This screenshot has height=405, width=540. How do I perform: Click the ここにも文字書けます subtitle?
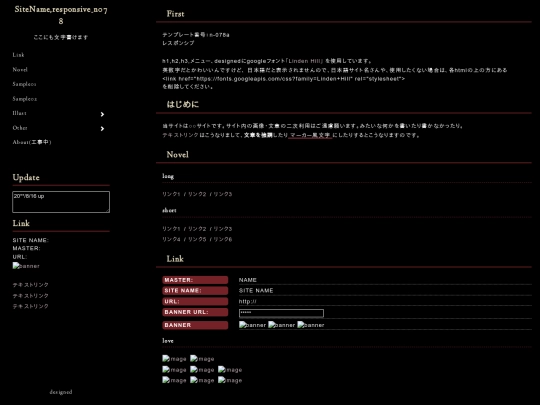point(61,37)
